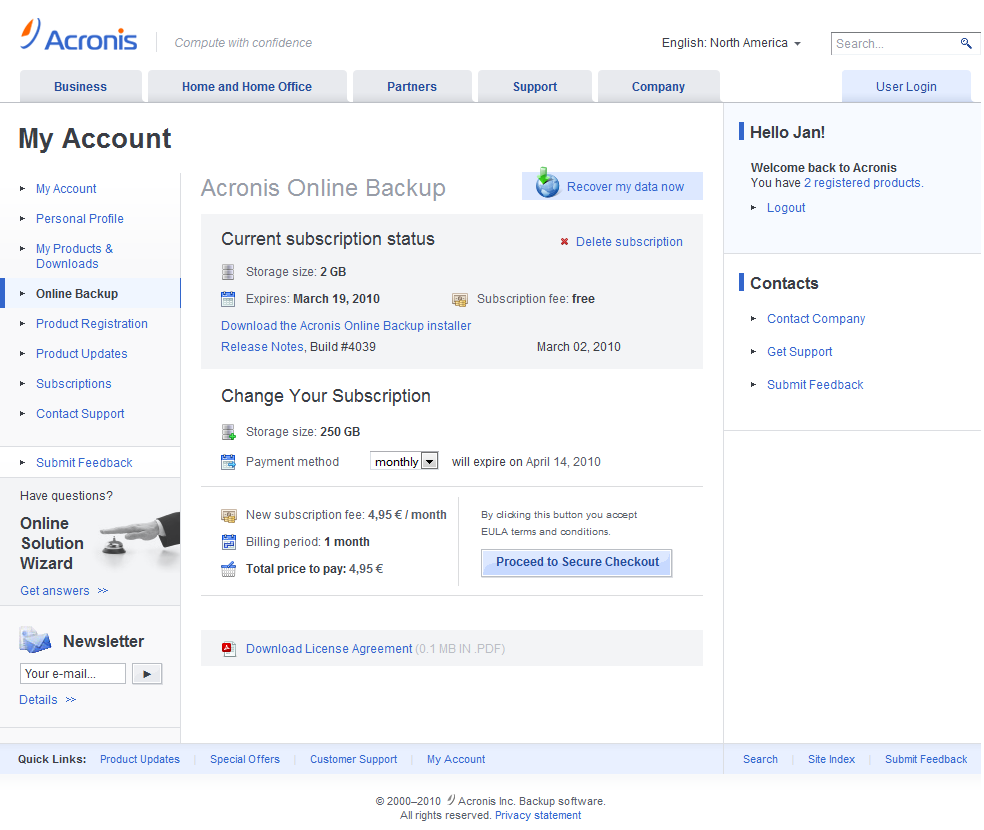Click the PDF icon for License Agreement
Image resolution: width=984 pixels, height=830 pixels.
(x=228, y=649)
